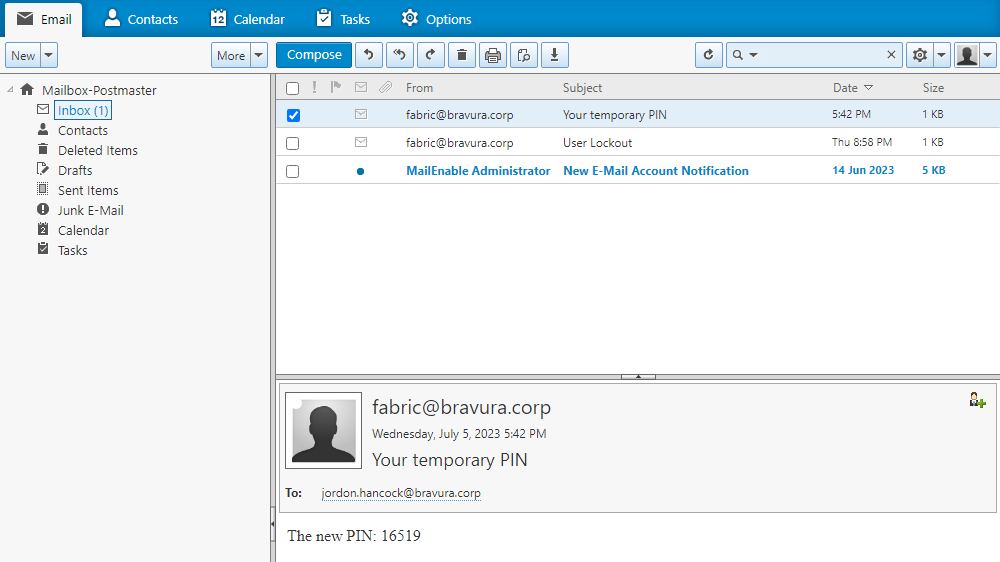The height and width of the screenshot is (562, 1000).
Task: Click the jordon.hancock@bravura.corp recipient link
Action: point(401,493)
